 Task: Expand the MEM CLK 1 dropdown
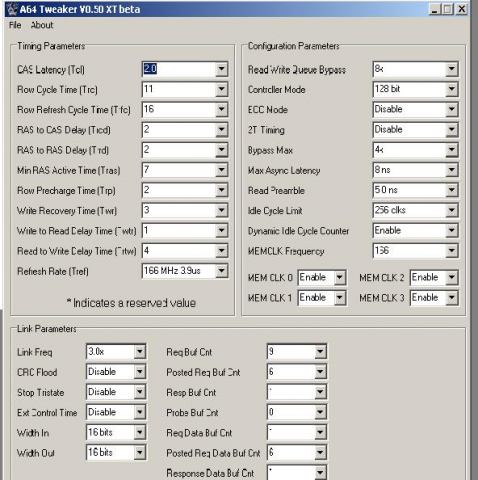(339, 298)
